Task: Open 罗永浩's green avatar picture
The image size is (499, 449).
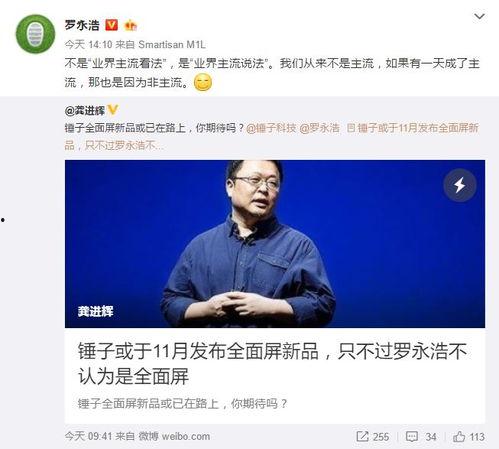Action: pyautogui.click(x=35, y=34)
